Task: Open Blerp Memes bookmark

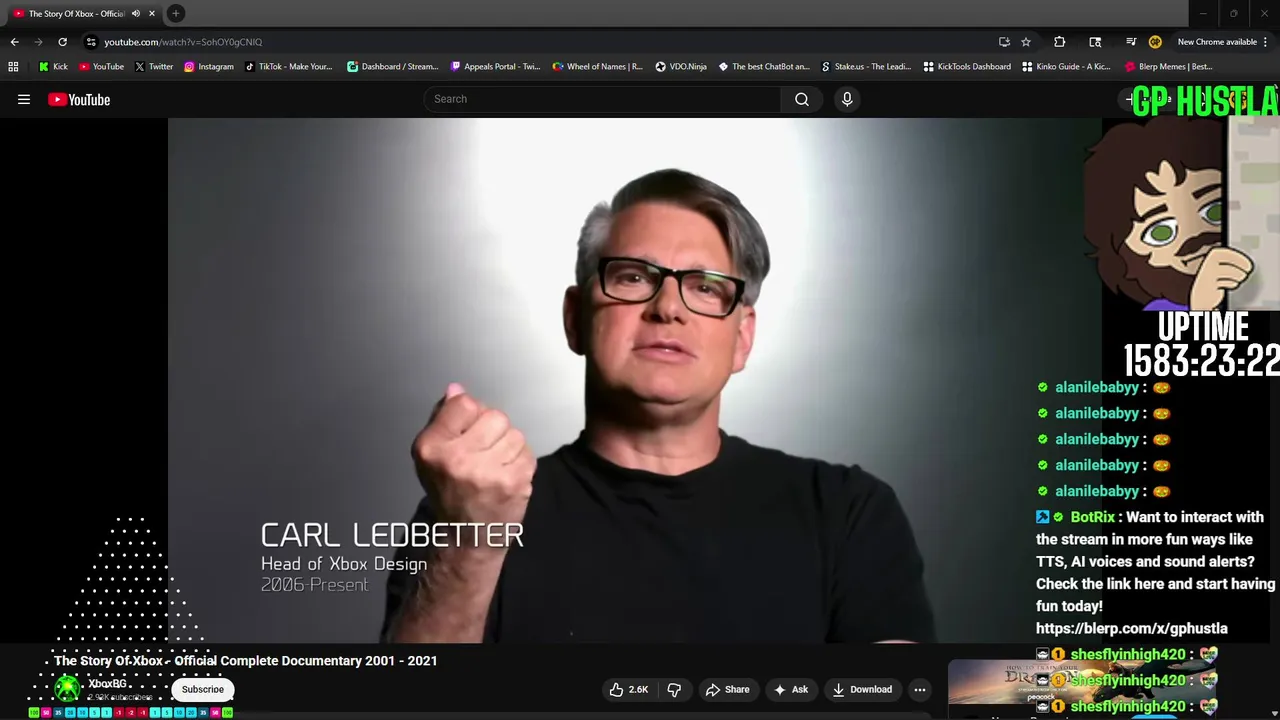Action: 1168,67
